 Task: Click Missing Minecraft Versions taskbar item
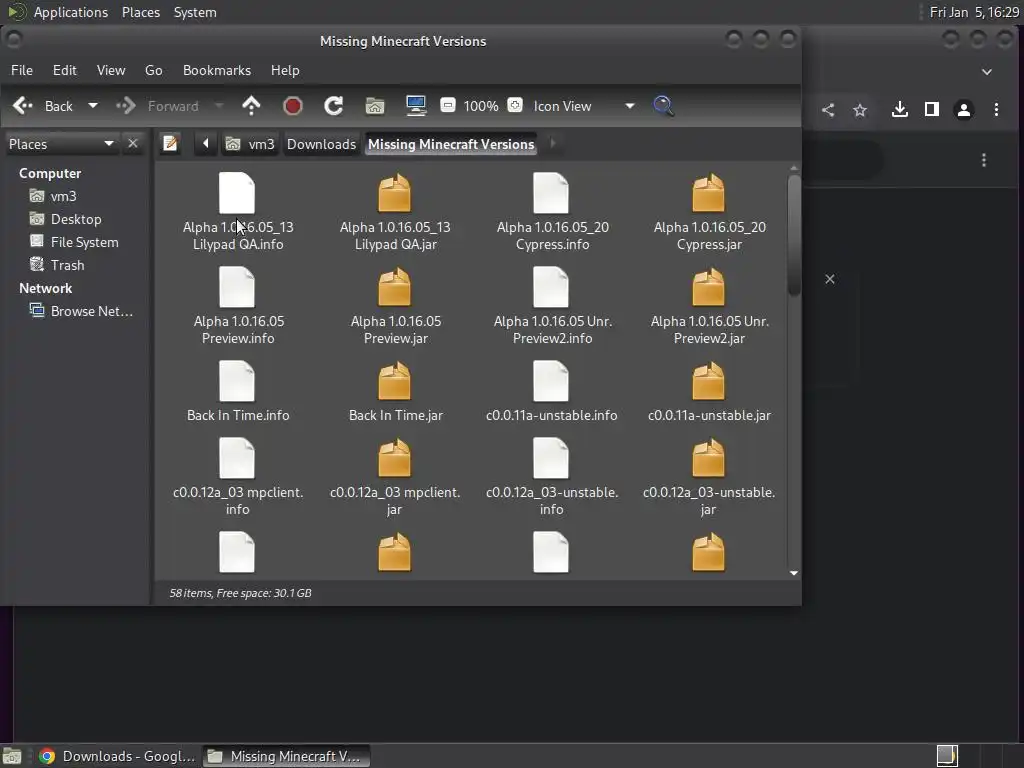(285, 756)
